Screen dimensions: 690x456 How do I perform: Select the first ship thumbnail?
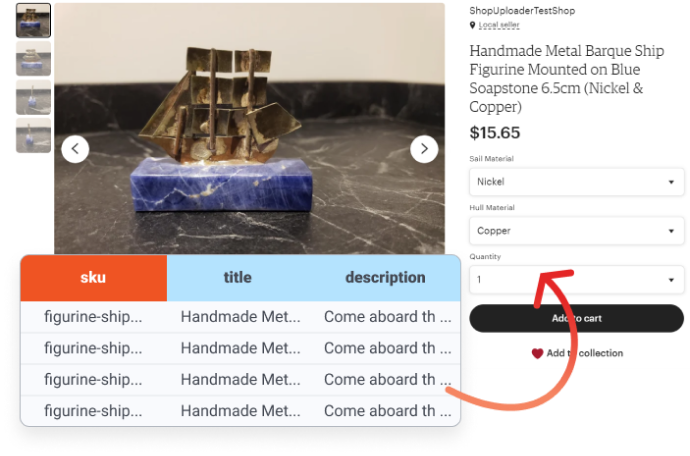point(33,20)
